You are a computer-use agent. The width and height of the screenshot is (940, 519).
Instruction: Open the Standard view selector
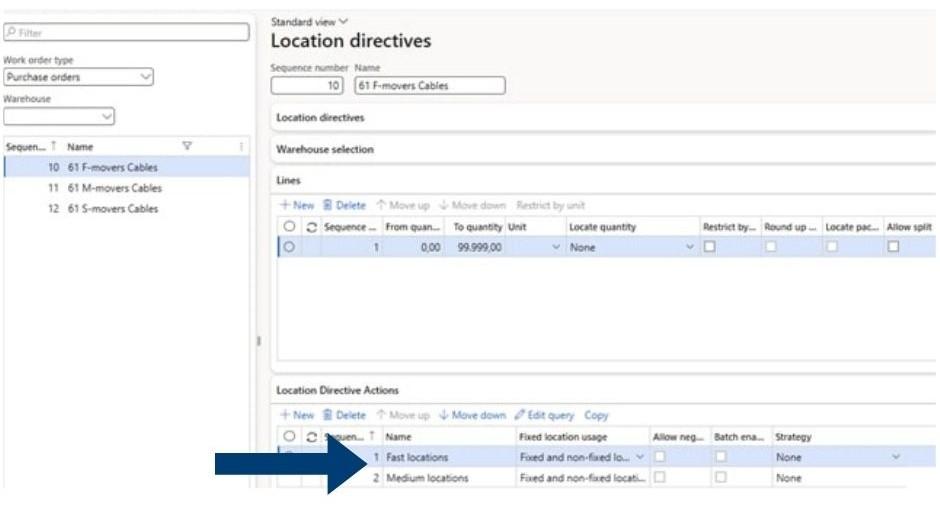[x=310, y=21]
